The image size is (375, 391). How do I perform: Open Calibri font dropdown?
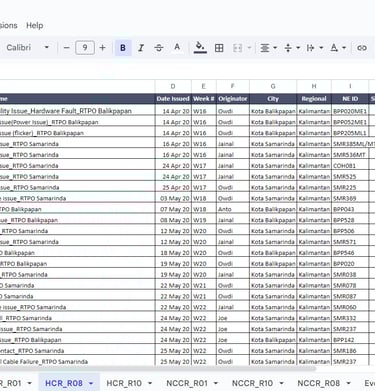point(28,48)
